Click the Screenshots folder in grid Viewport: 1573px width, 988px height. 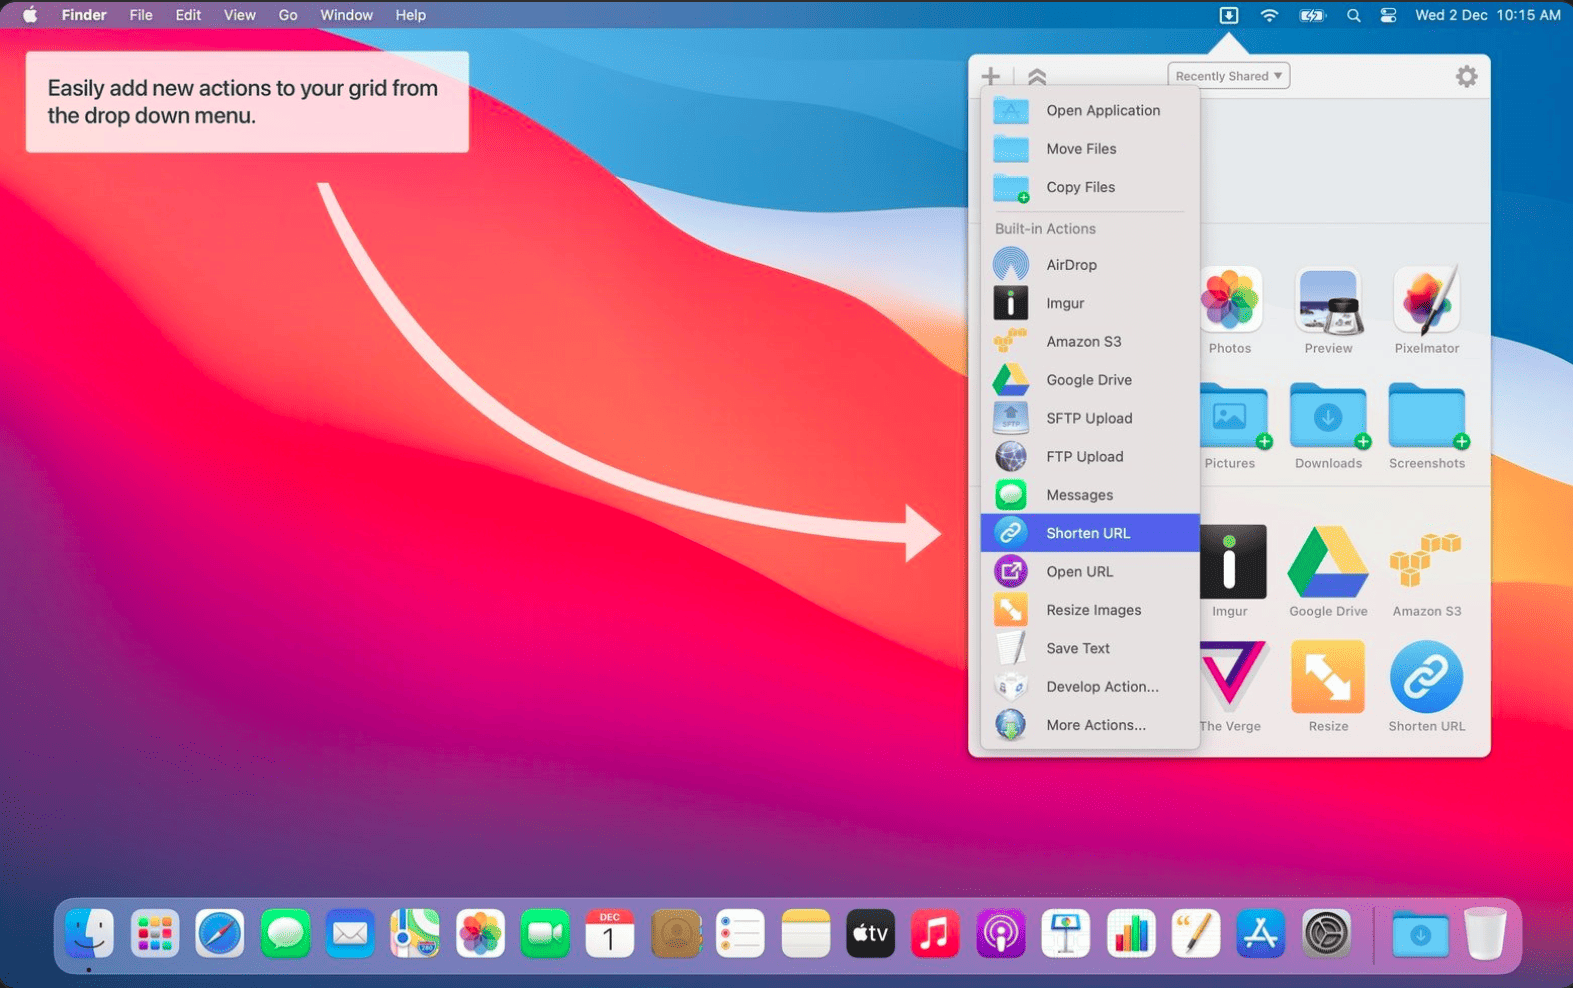click(1427, 416)
